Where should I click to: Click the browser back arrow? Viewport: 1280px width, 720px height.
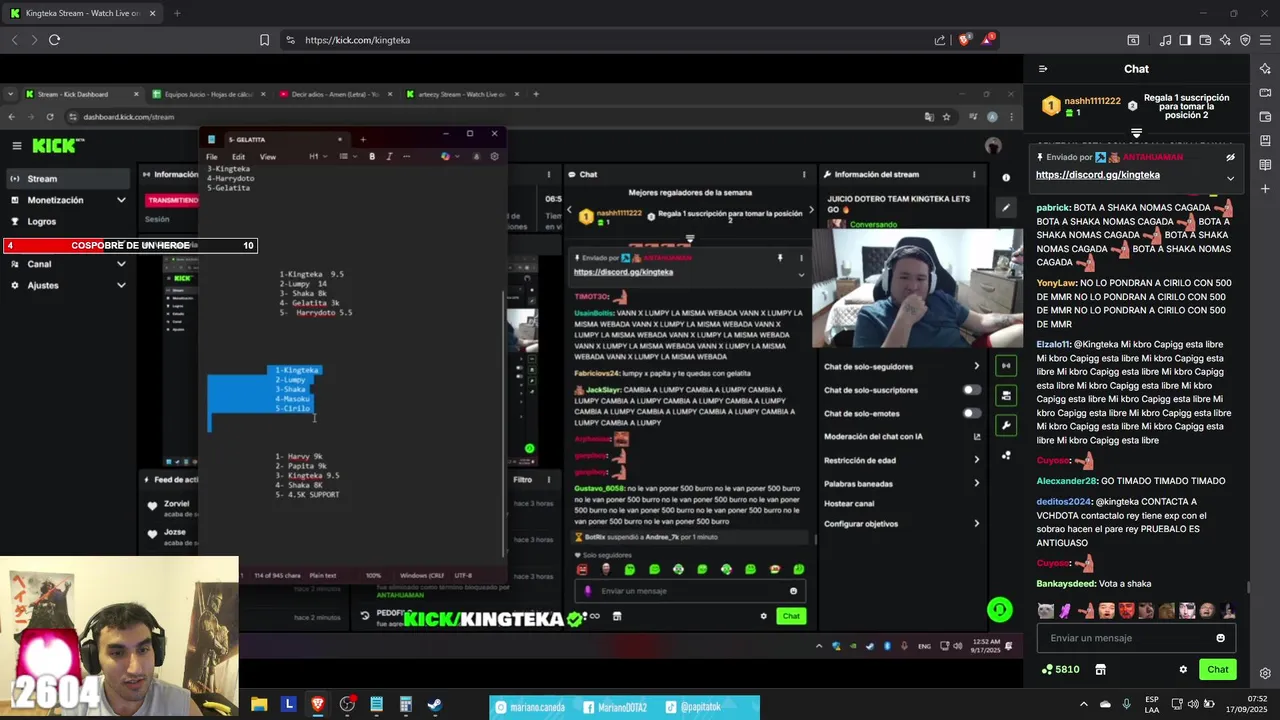click(14, 40)
